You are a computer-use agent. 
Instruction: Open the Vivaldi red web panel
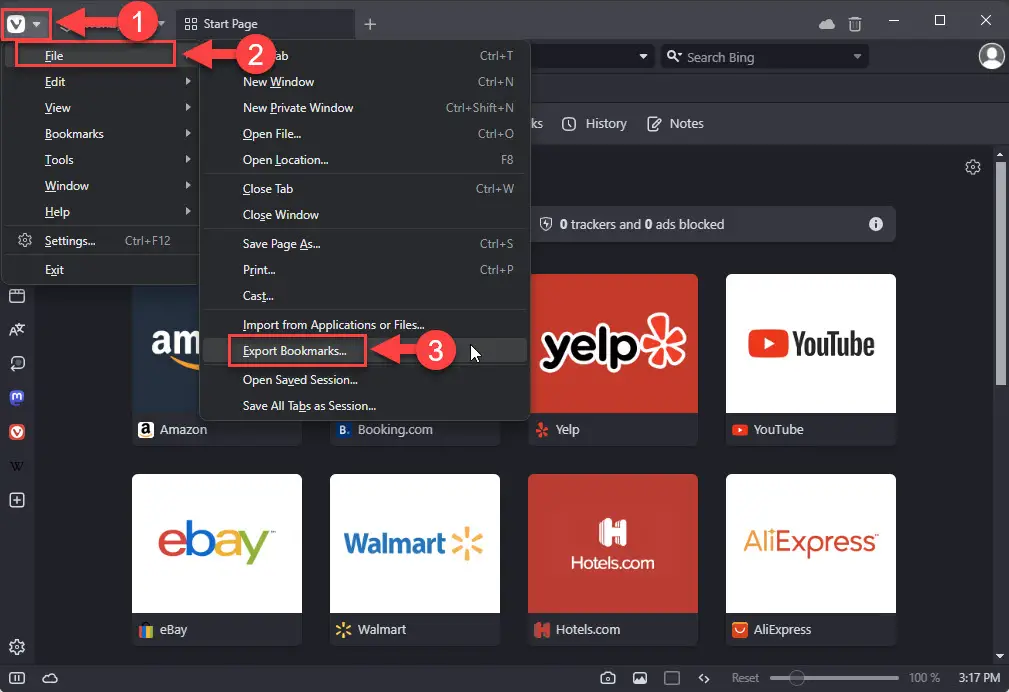point(17,432)
